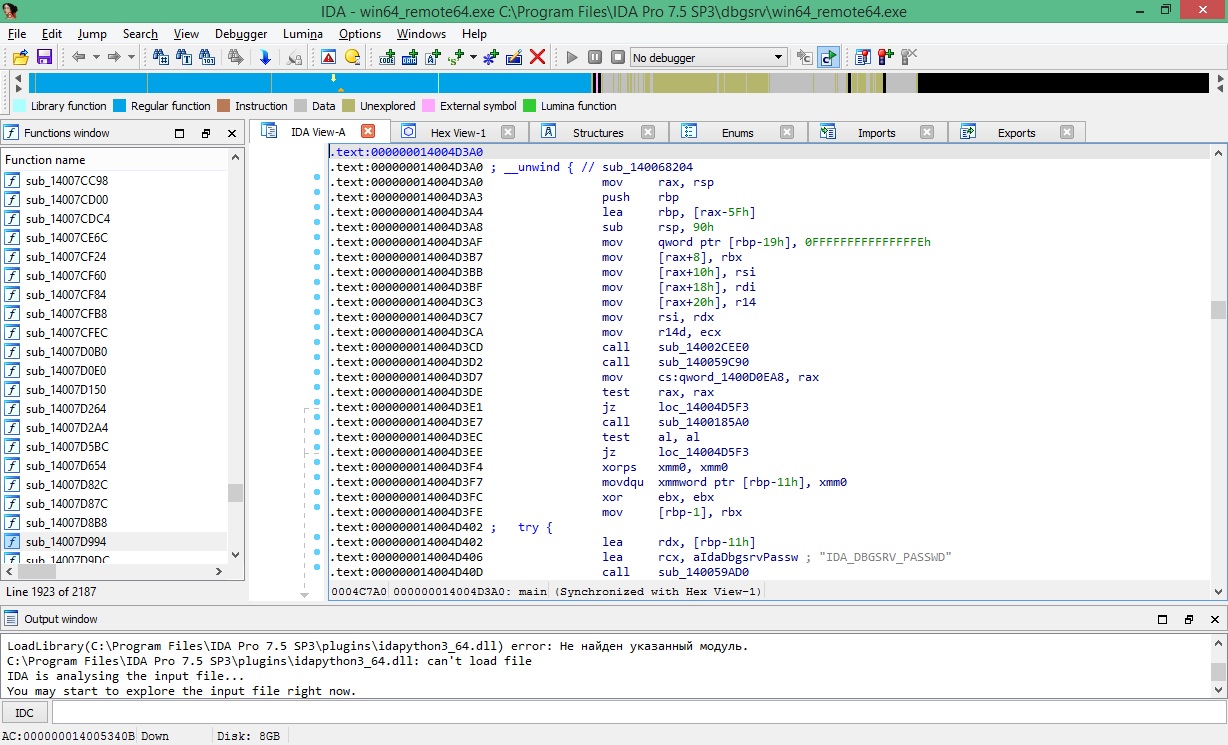Close the Functions window panel

[232, 133]
